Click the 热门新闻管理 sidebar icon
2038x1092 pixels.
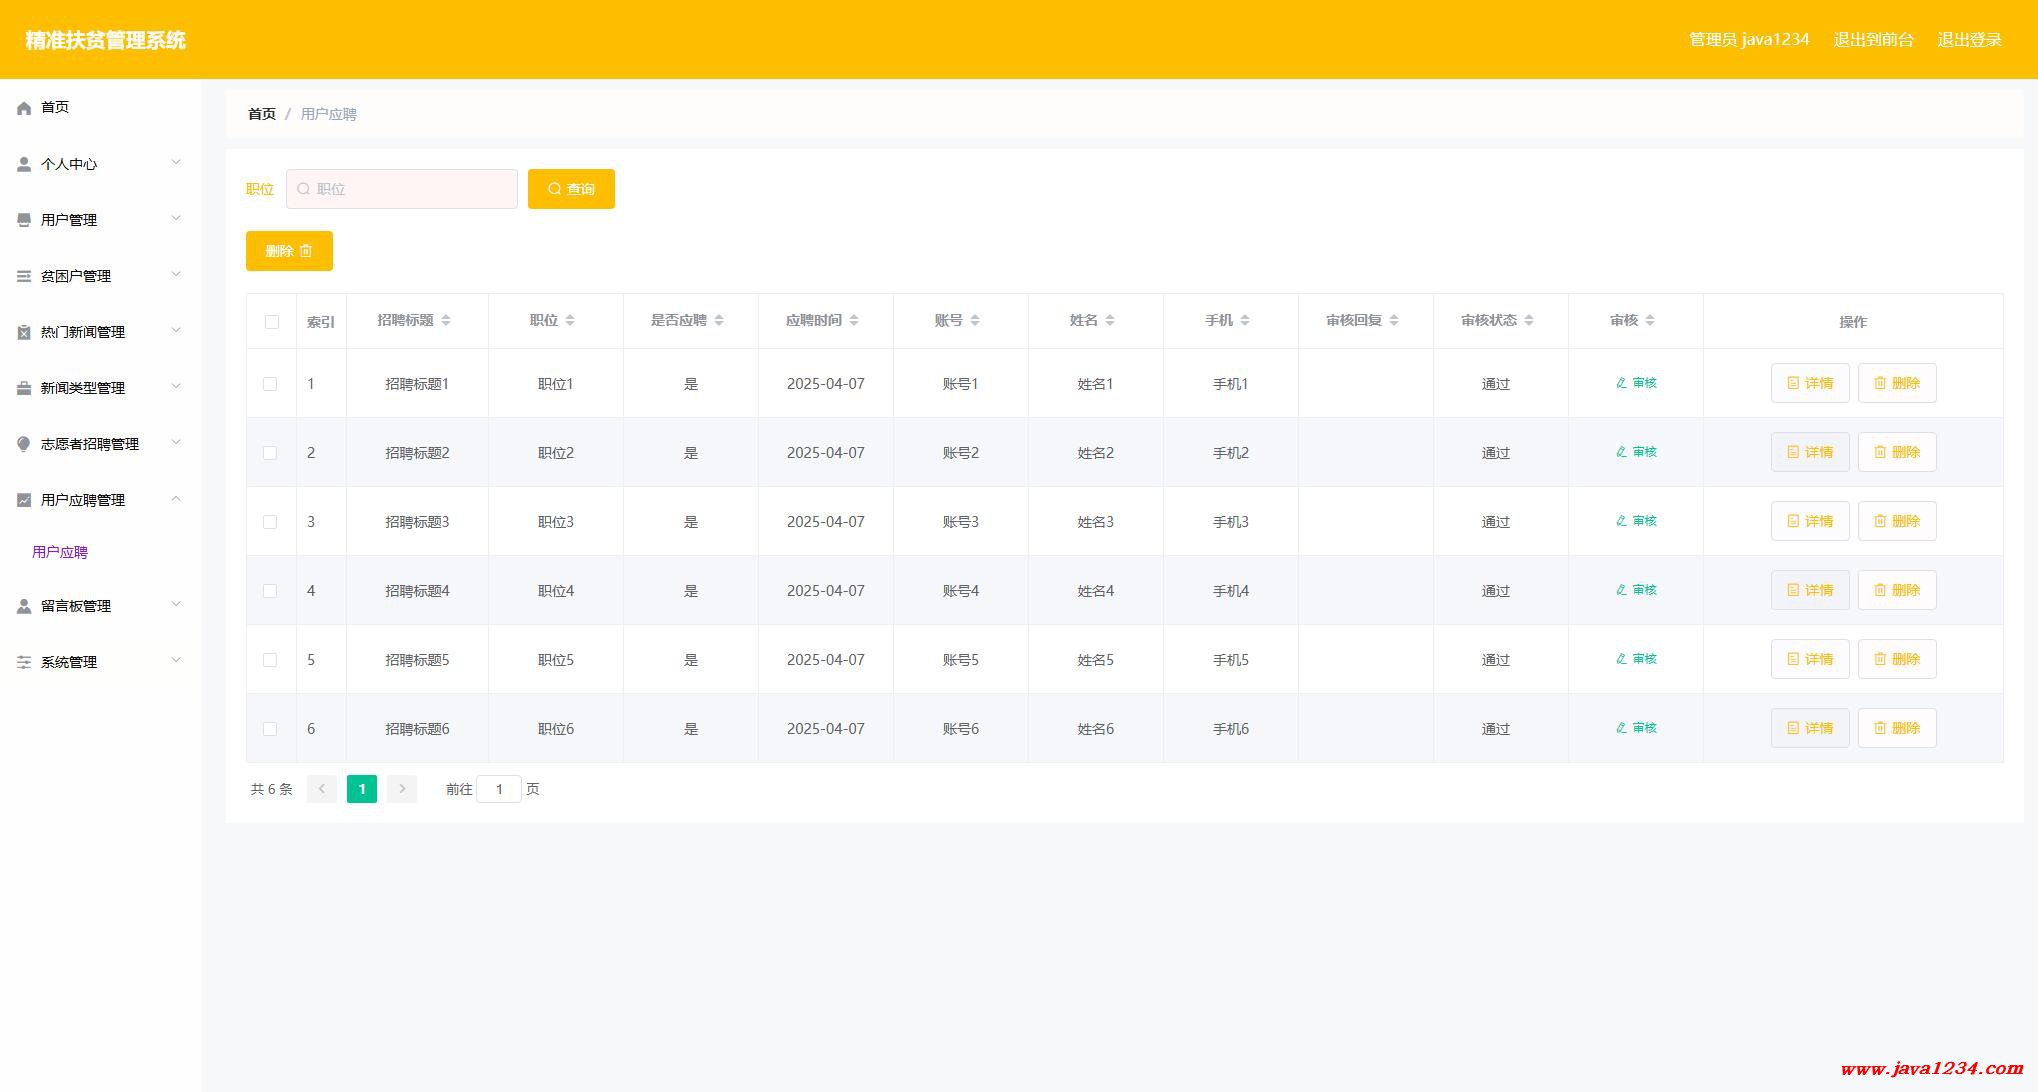click(x=24, y=332)
